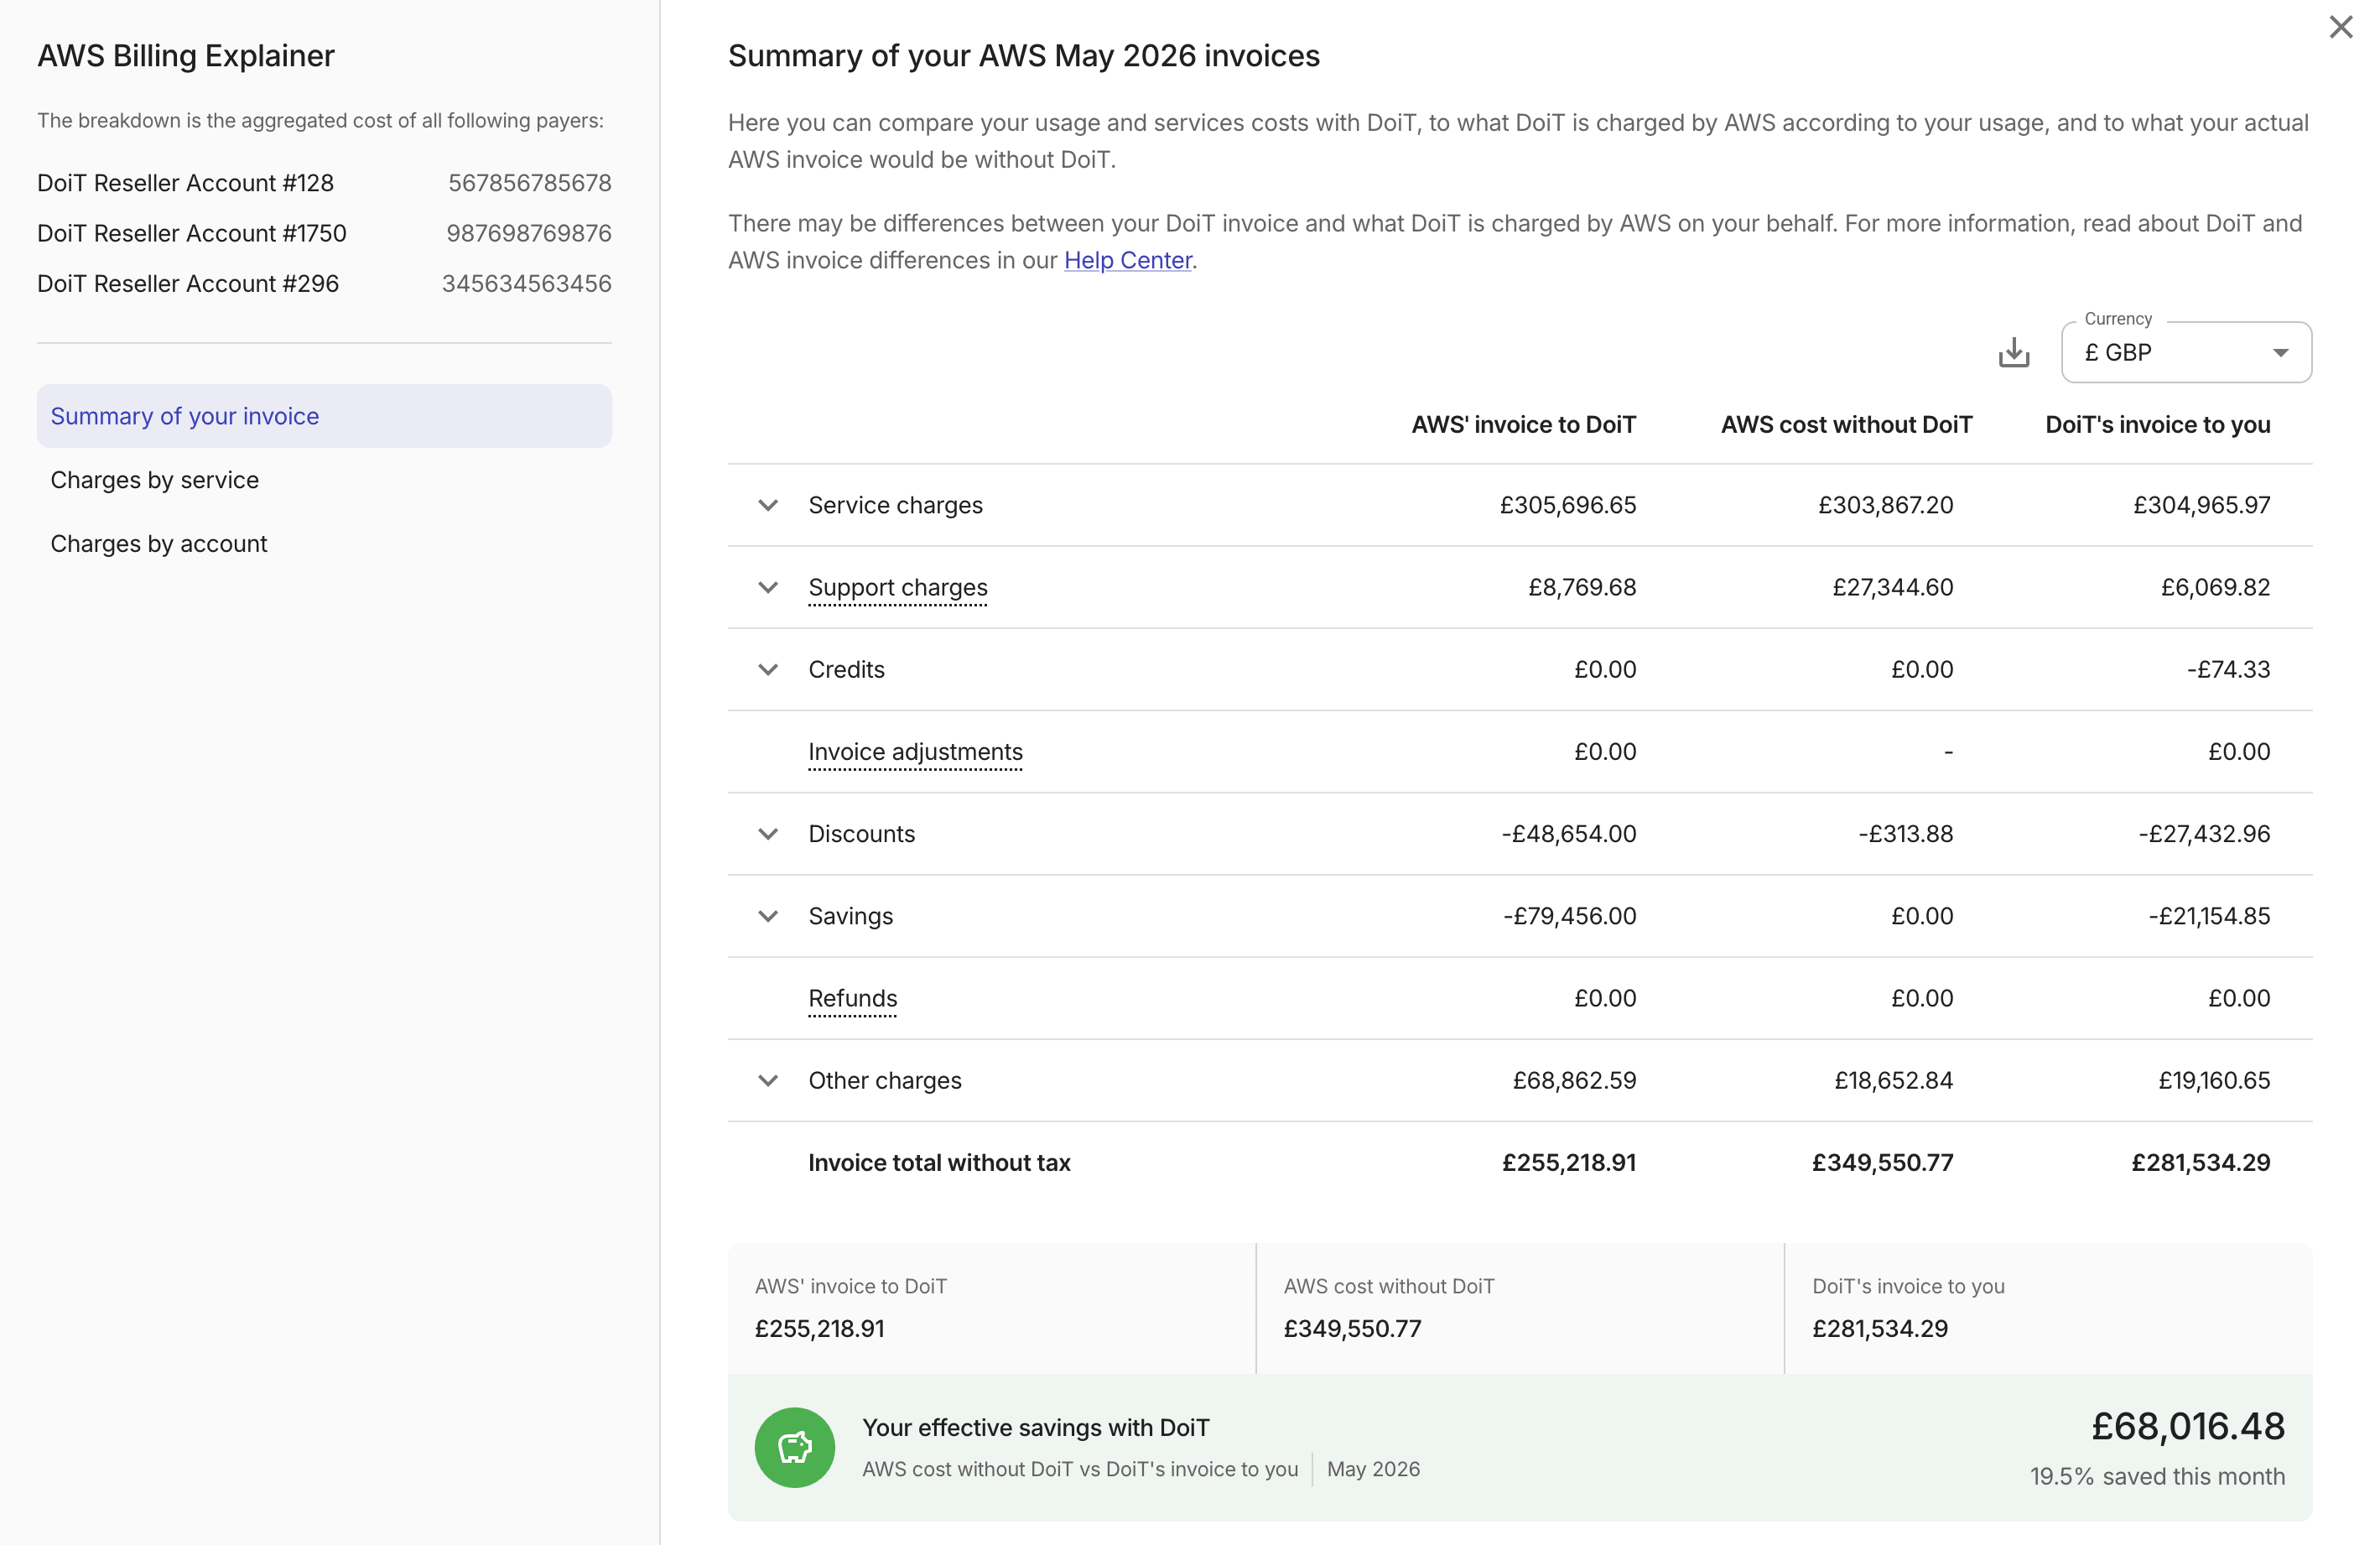Click DoiT Reseller Account #128
2380x1545 pixels.
point(185,183)
